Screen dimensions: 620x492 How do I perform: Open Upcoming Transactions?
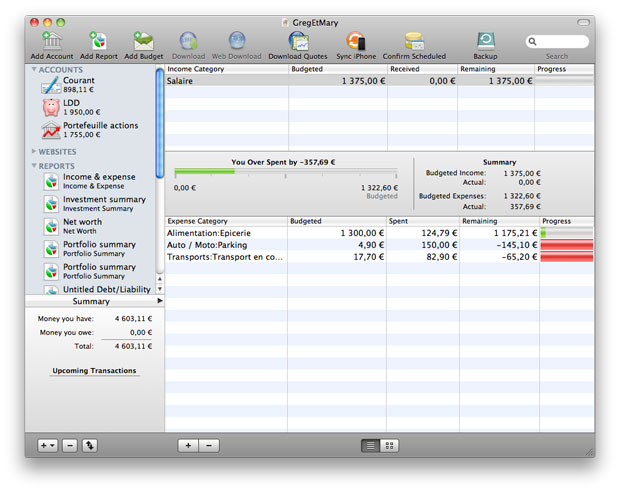coord(95,371)
